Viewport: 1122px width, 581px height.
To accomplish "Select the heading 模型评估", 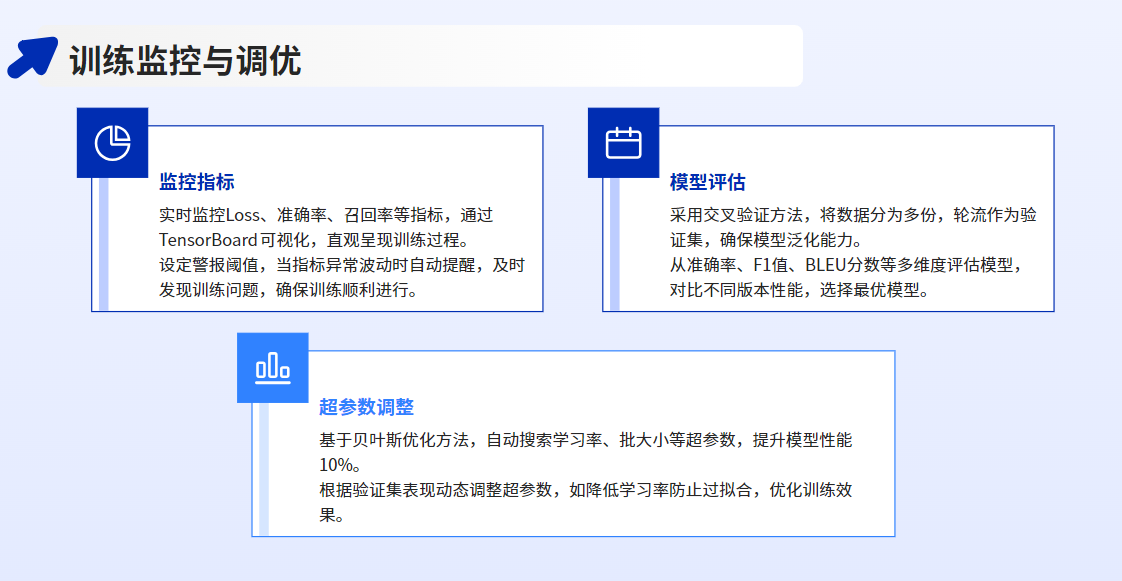I will click(x=708, y=182).
